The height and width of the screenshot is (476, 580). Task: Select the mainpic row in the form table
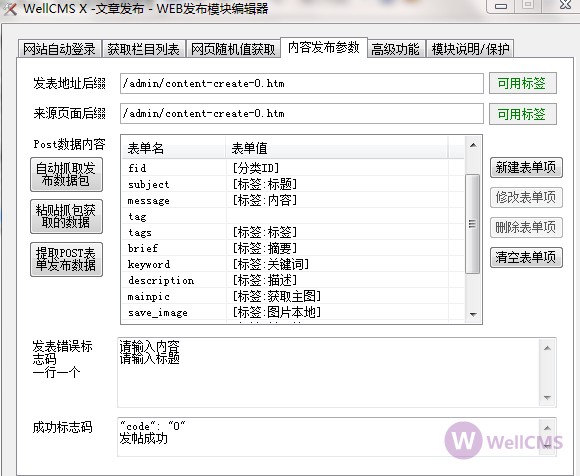(293, 296)
